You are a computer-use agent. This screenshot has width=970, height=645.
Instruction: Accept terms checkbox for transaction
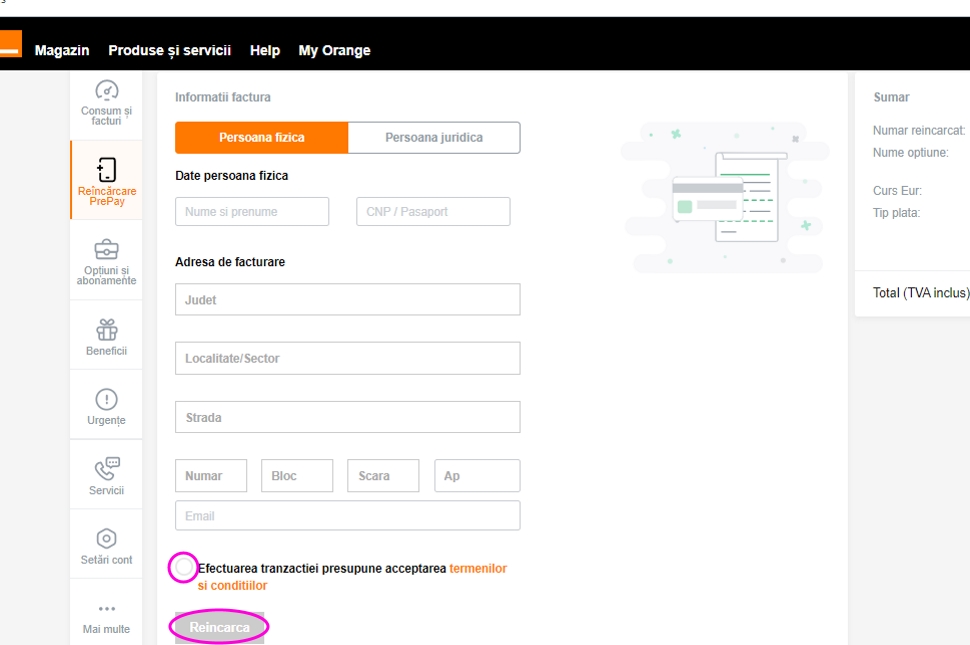click(184, 568)
